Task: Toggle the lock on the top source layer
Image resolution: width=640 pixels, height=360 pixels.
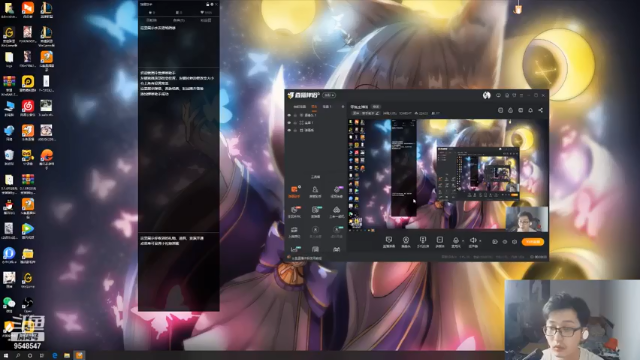Action: click(x=296, y=115)
